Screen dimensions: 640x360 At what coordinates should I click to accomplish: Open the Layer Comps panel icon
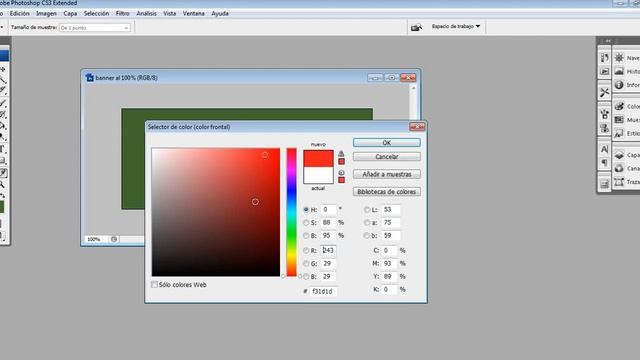(604, 184)
